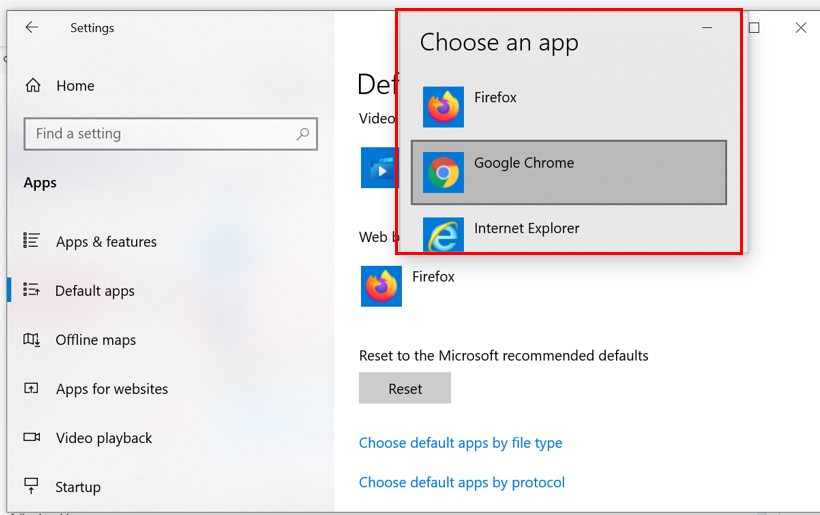The height and width of the screenshot is (515, 820).
Task: Click the back arrow in Settings
Action: tap(32, 27)
